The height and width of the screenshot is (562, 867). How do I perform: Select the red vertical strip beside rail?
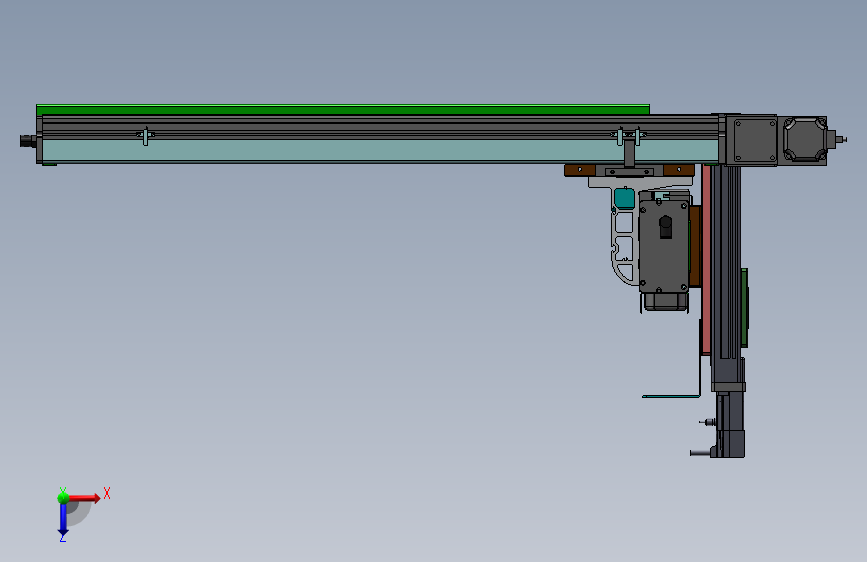[706, 260]
